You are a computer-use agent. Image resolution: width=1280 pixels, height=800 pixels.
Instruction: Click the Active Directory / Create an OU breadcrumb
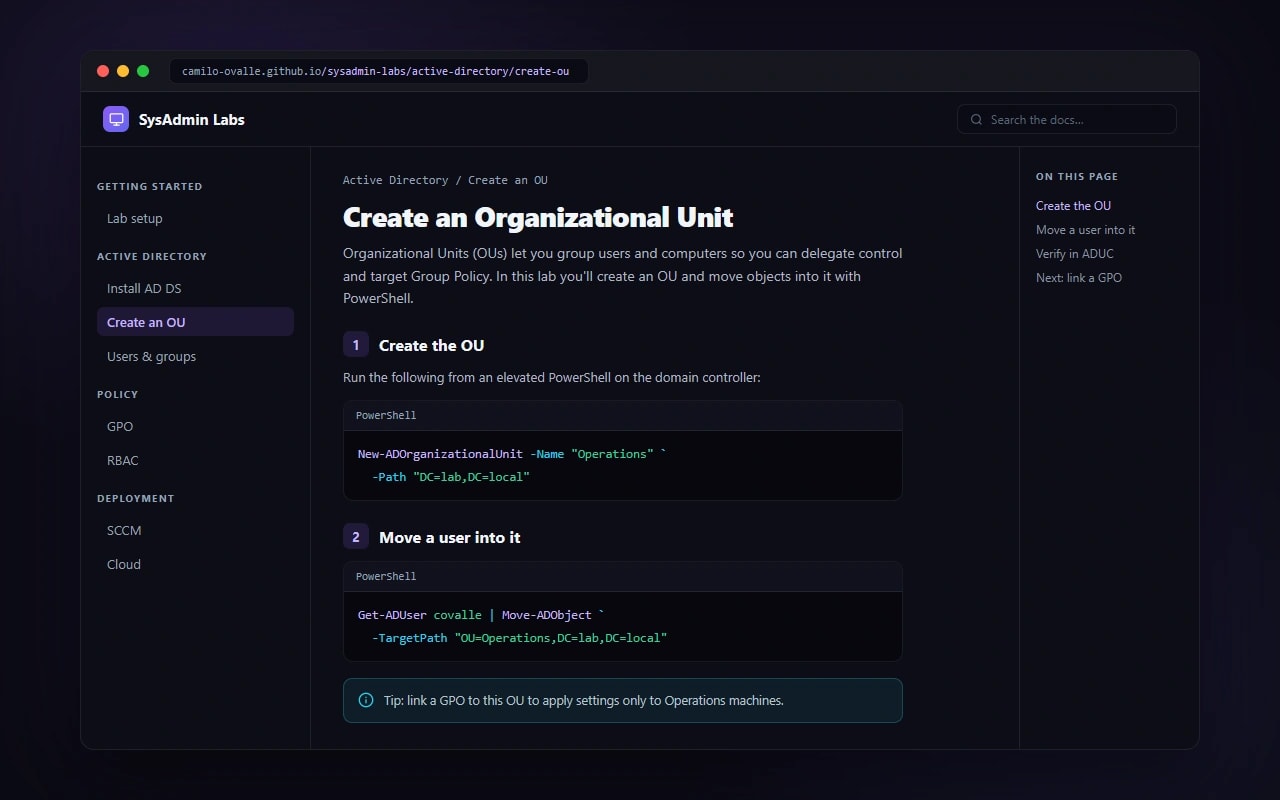click(445, 180)
